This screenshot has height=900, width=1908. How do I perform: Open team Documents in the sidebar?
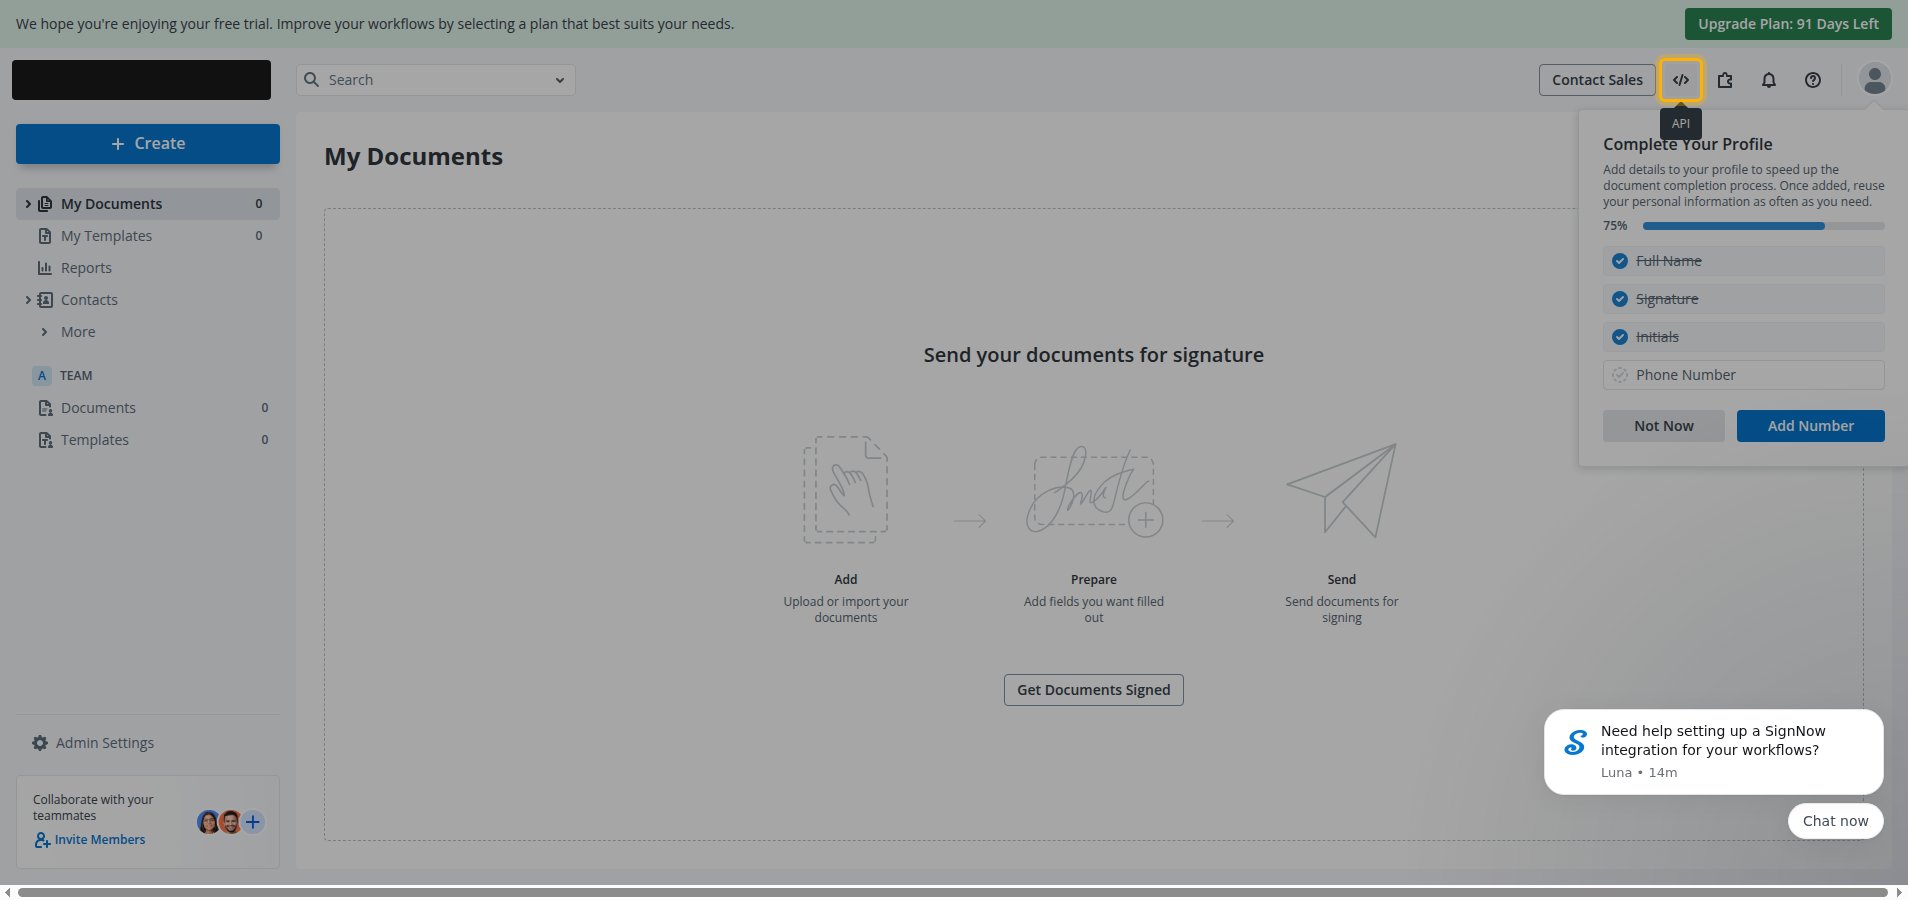148,408
